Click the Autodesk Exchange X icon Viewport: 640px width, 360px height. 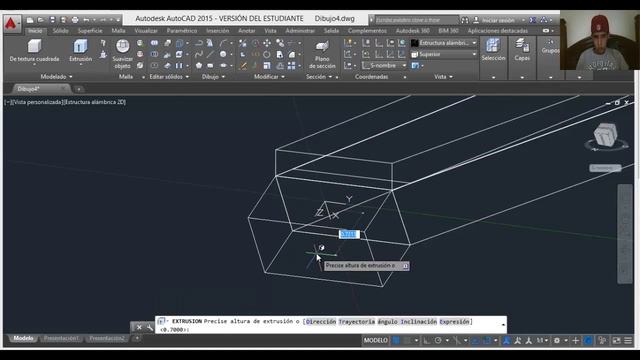[x=533, y=20]
